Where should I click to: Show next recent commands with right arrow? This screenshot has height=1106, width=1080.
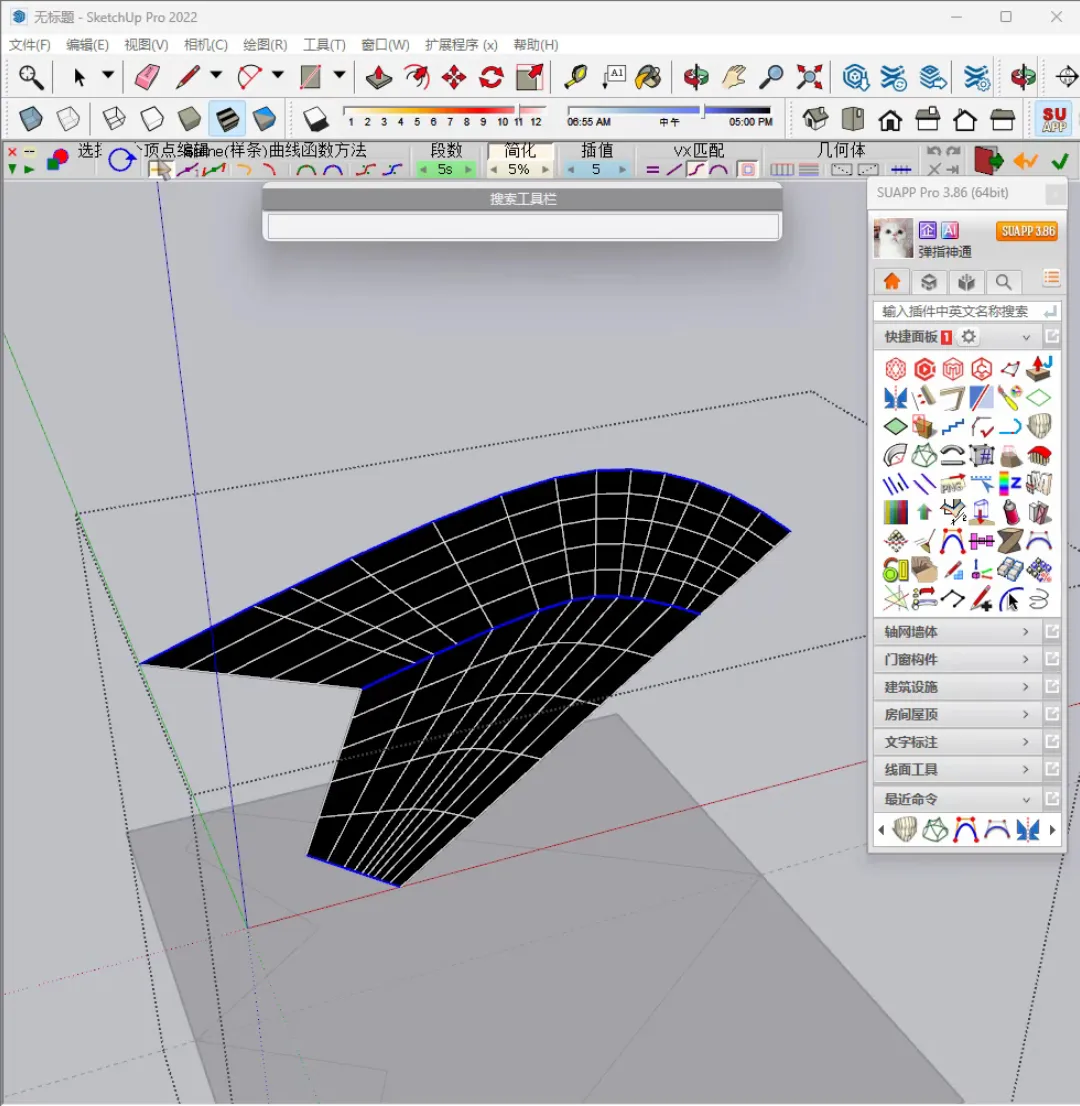1052,830
